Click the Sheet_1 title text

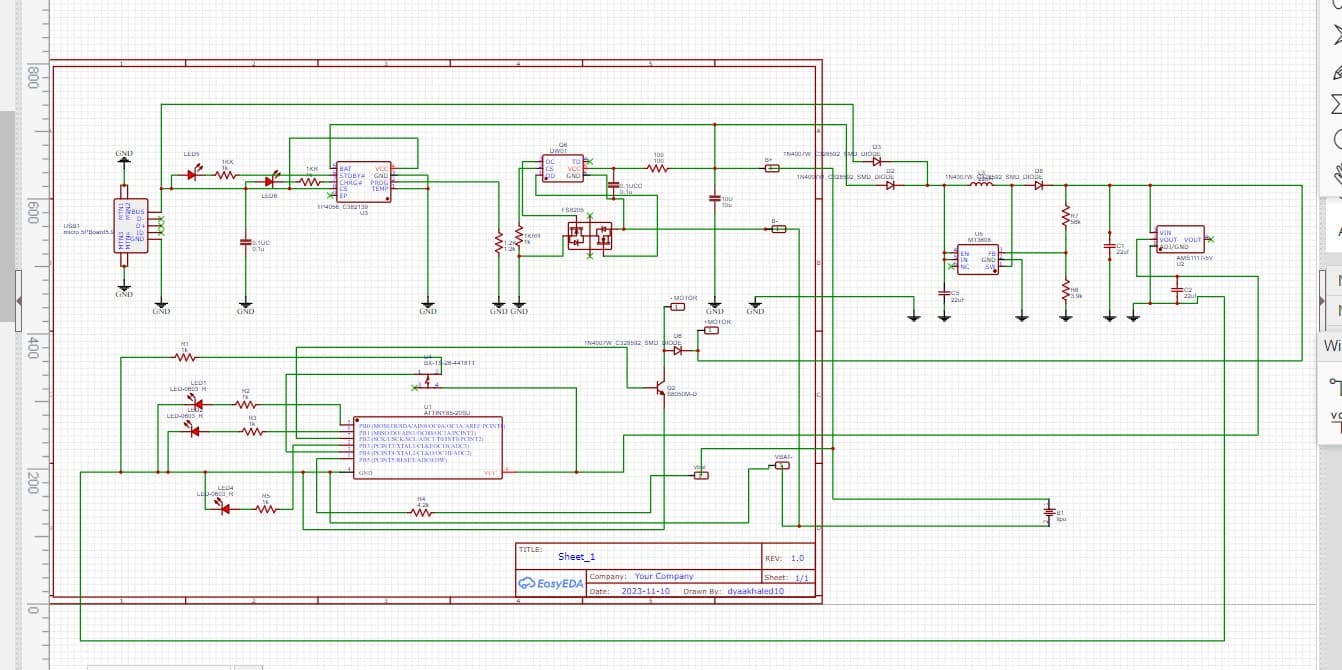(x=577, y=556)
